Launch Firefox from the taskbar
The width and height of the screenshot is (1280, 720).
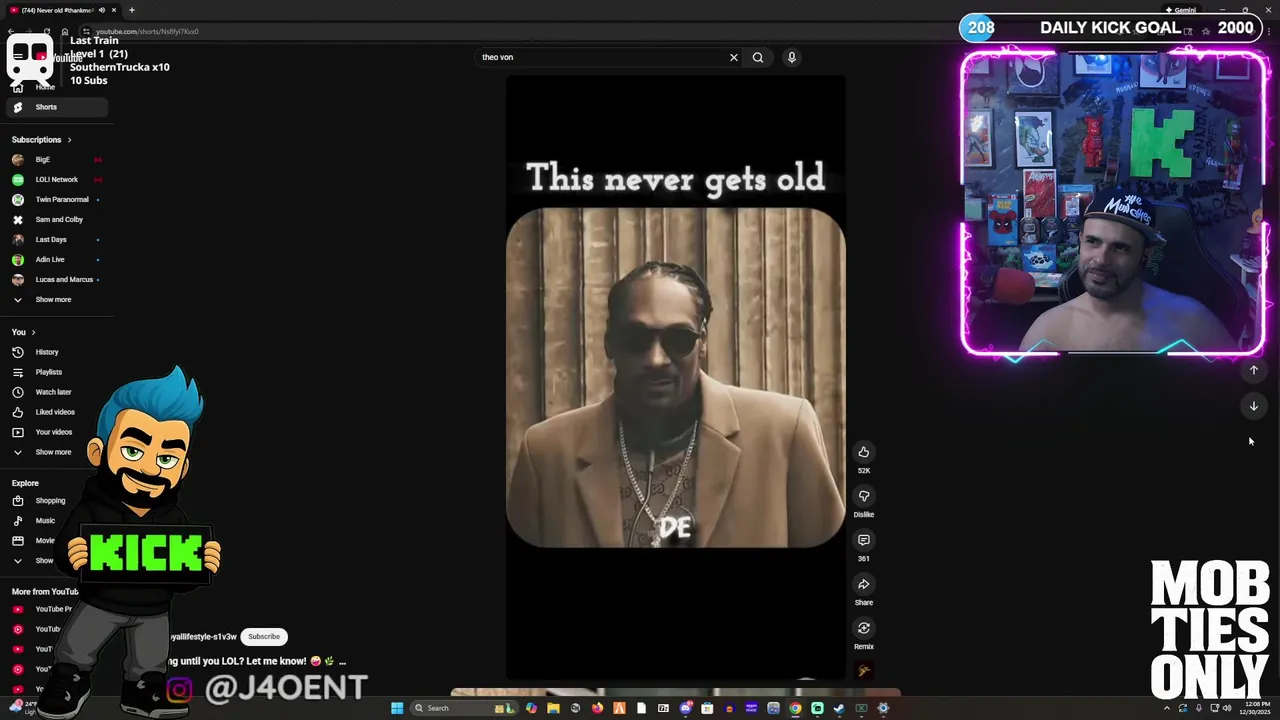(x=597, y=708)
